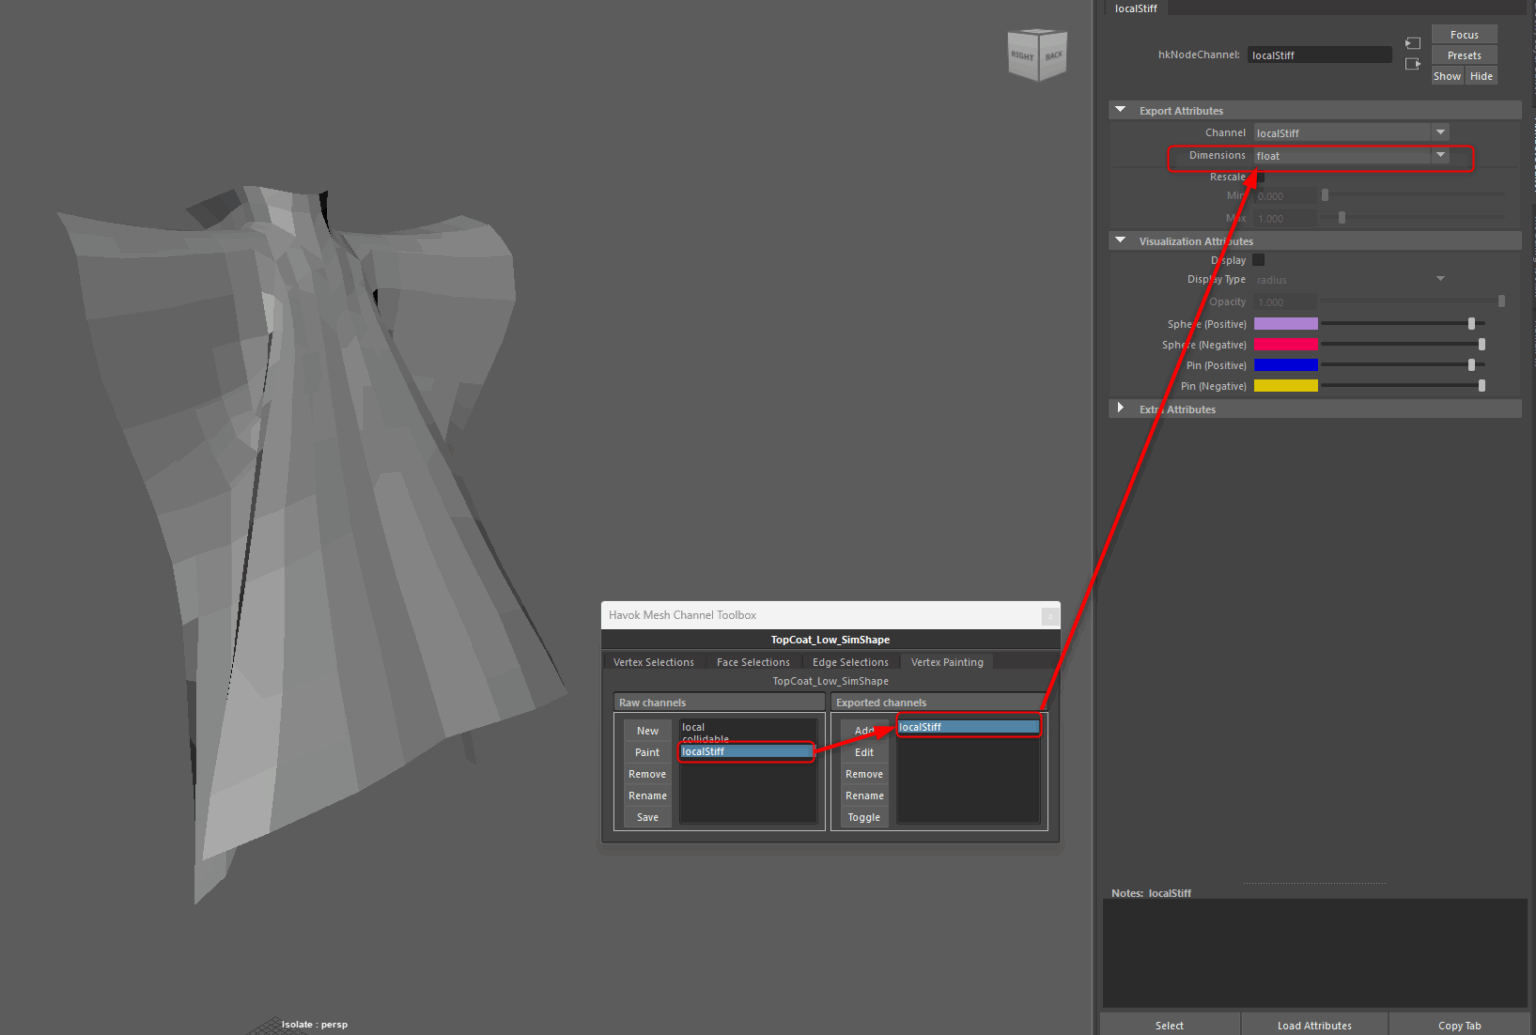The image size is (1536, 1035).
Task: Expand the Extra Attributes section
Action: point(1120,409)
